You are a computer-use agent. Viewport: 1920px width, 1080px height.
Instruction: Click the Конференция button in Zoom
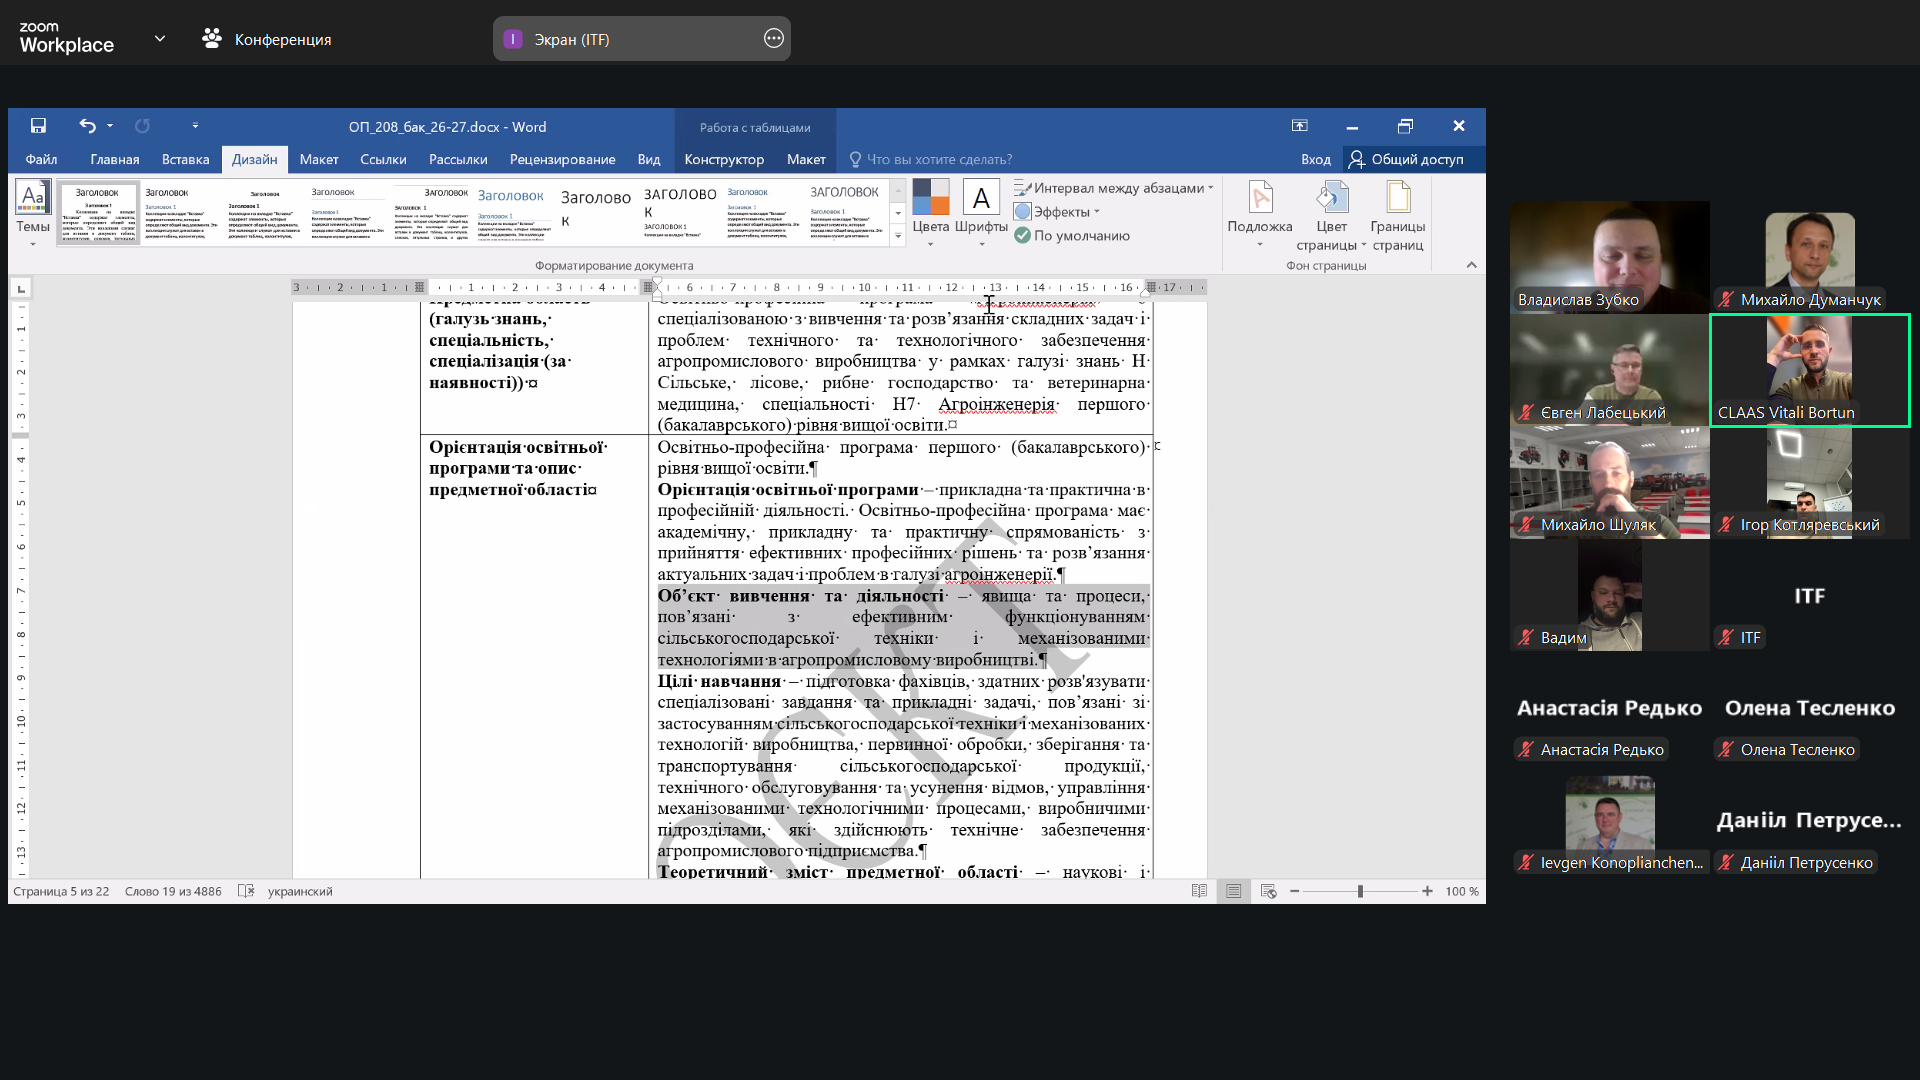point(267,39)
